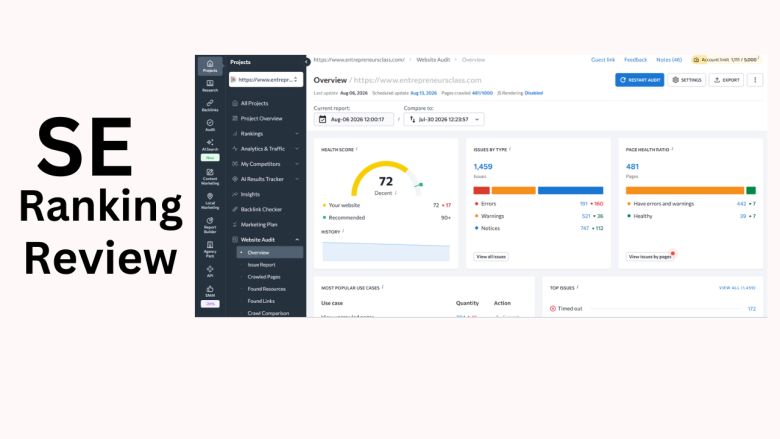Click the health score history chart
This screenshot has width=780, height=439.
click(386, 251)
